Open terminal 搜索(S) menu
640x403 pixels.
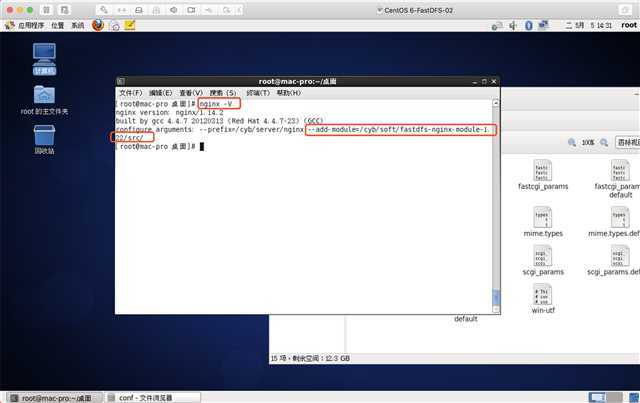(223, 93)
